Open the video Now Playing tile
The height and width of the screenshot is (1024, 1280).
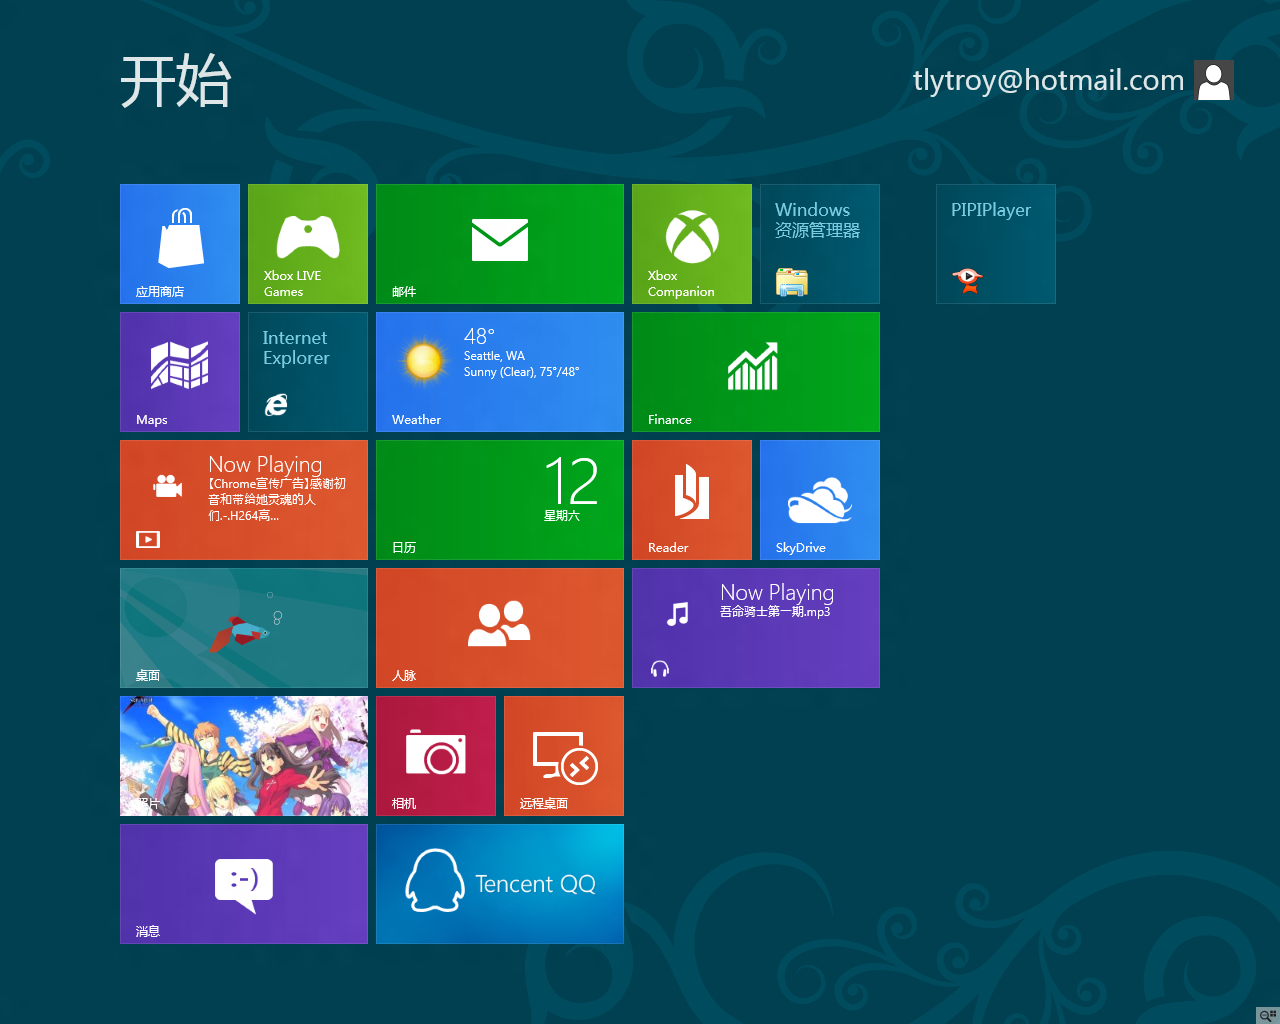[x=244, y=500]
